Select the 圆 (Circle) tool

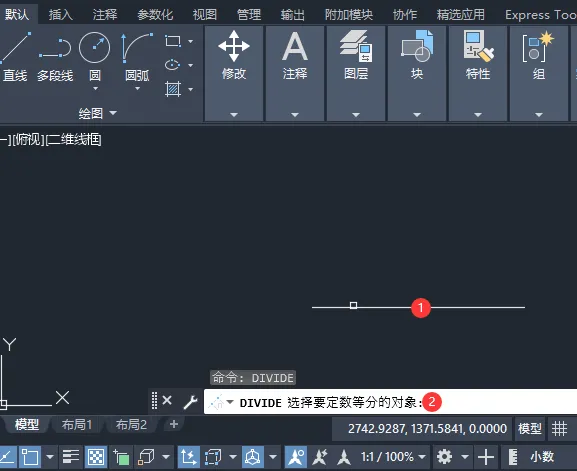coord(95,56)
